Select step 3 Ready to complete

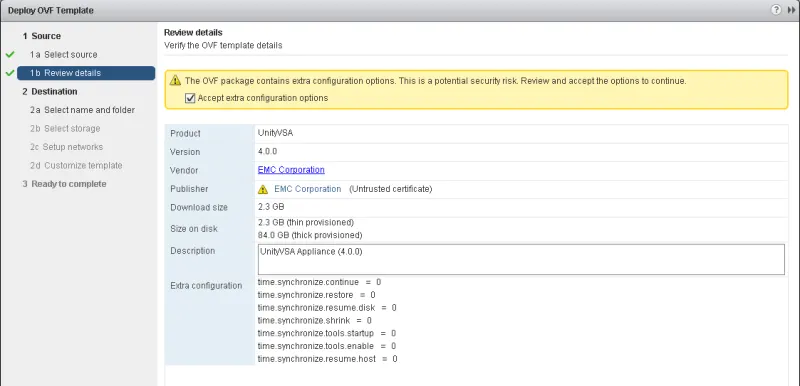[x=64, y=184]
